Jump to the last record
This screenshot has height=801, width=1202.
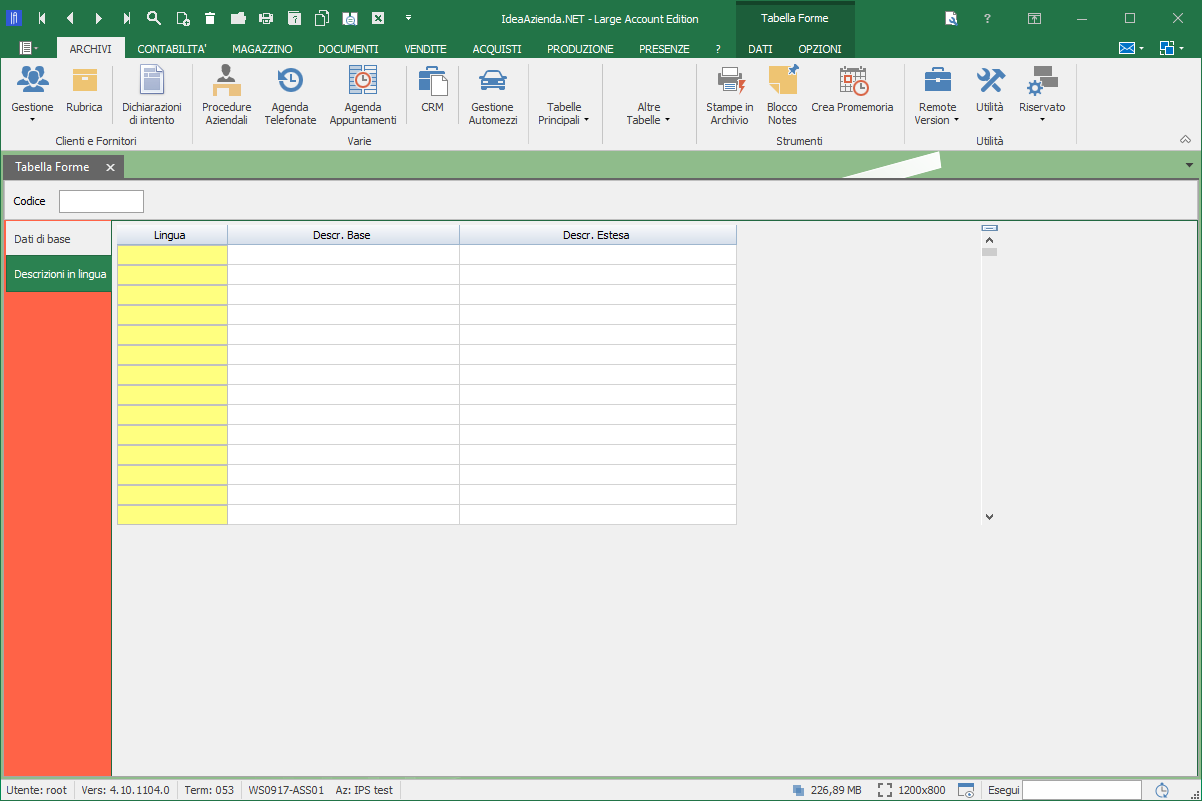pyautogui.click(x=126, y=18)
